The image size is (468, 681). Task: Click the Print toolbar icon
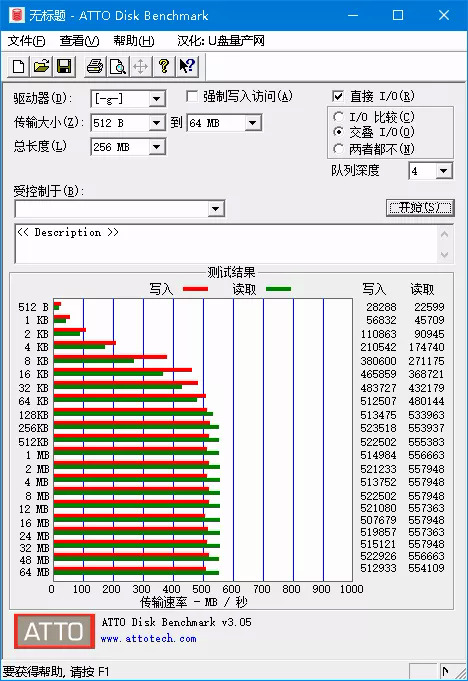point(95,66)
